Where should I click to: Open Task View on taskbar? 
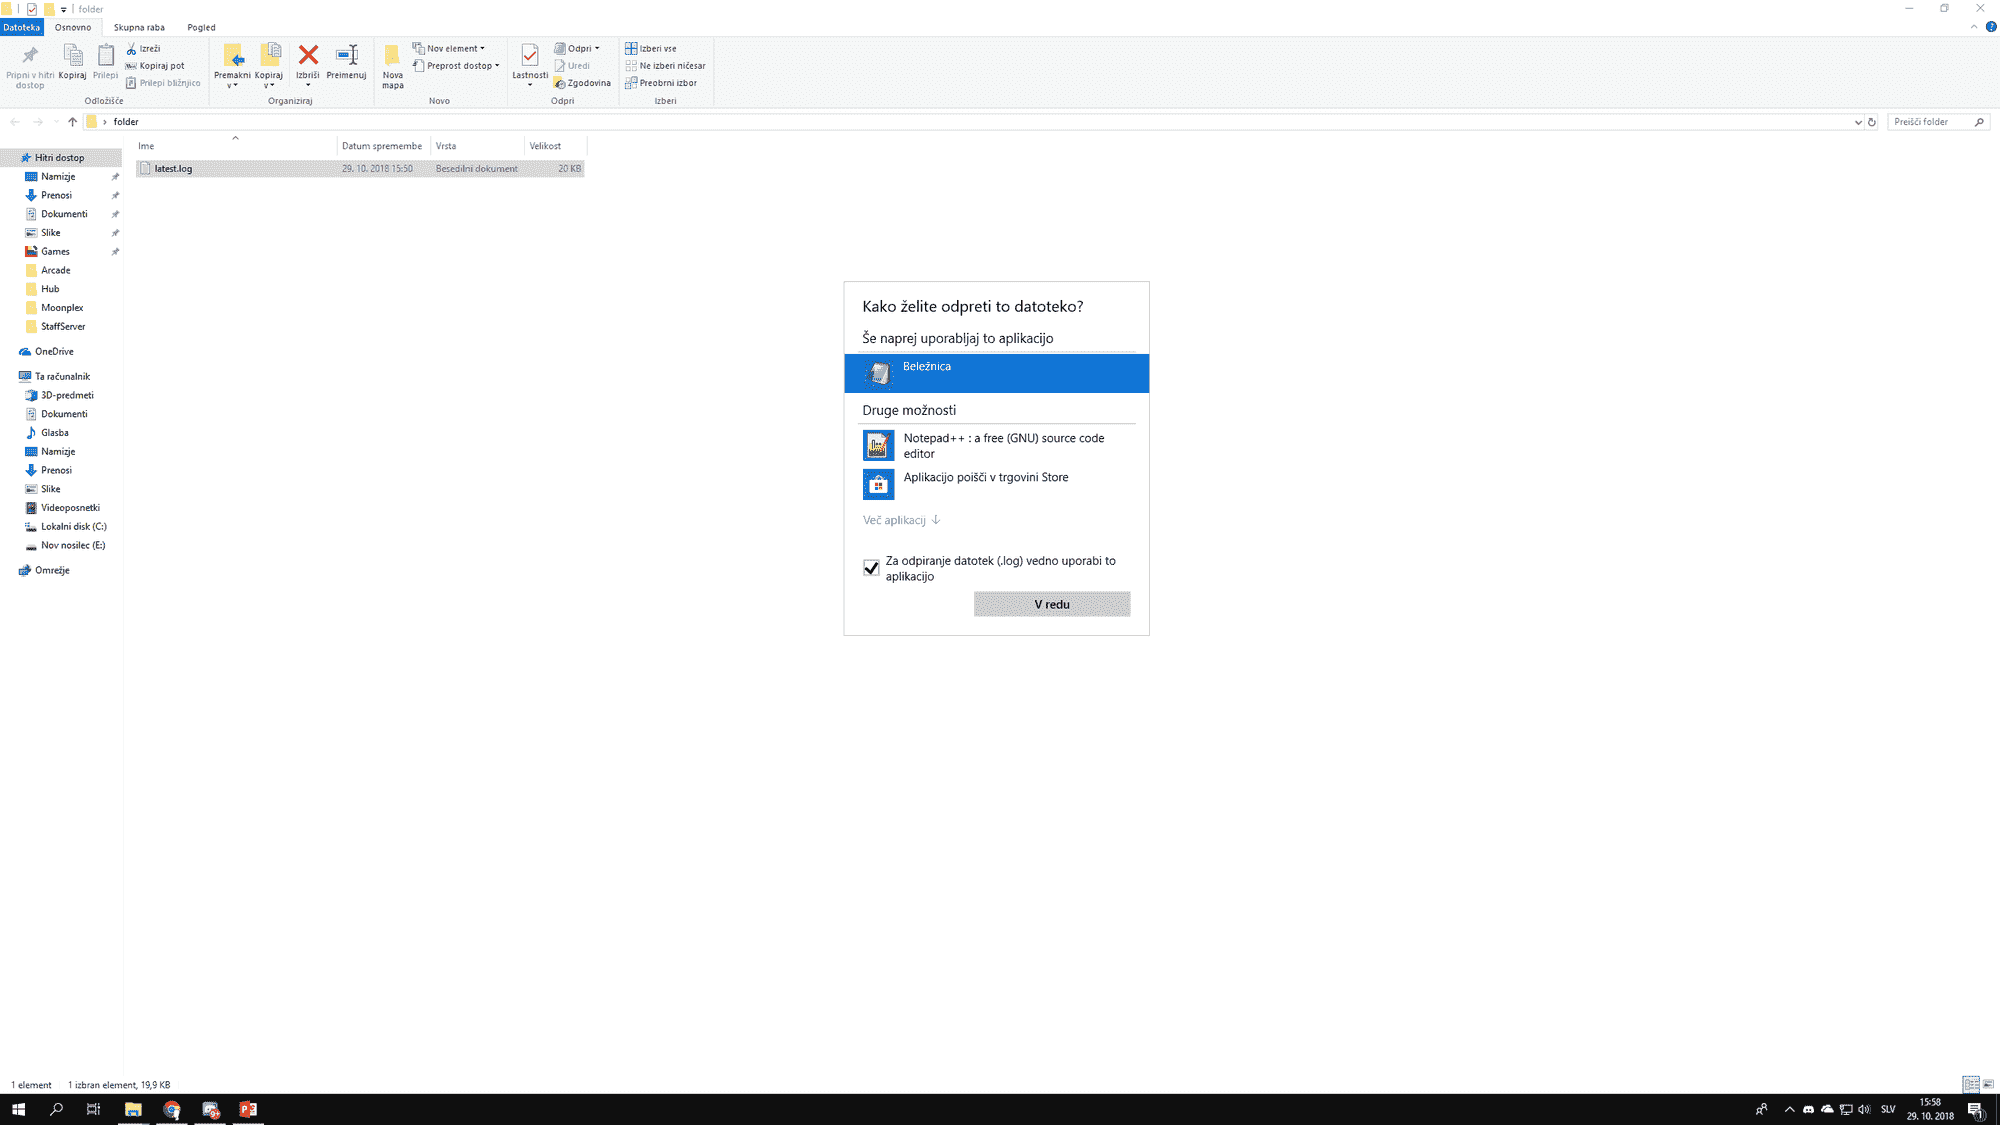click(x=93, y=1109)
